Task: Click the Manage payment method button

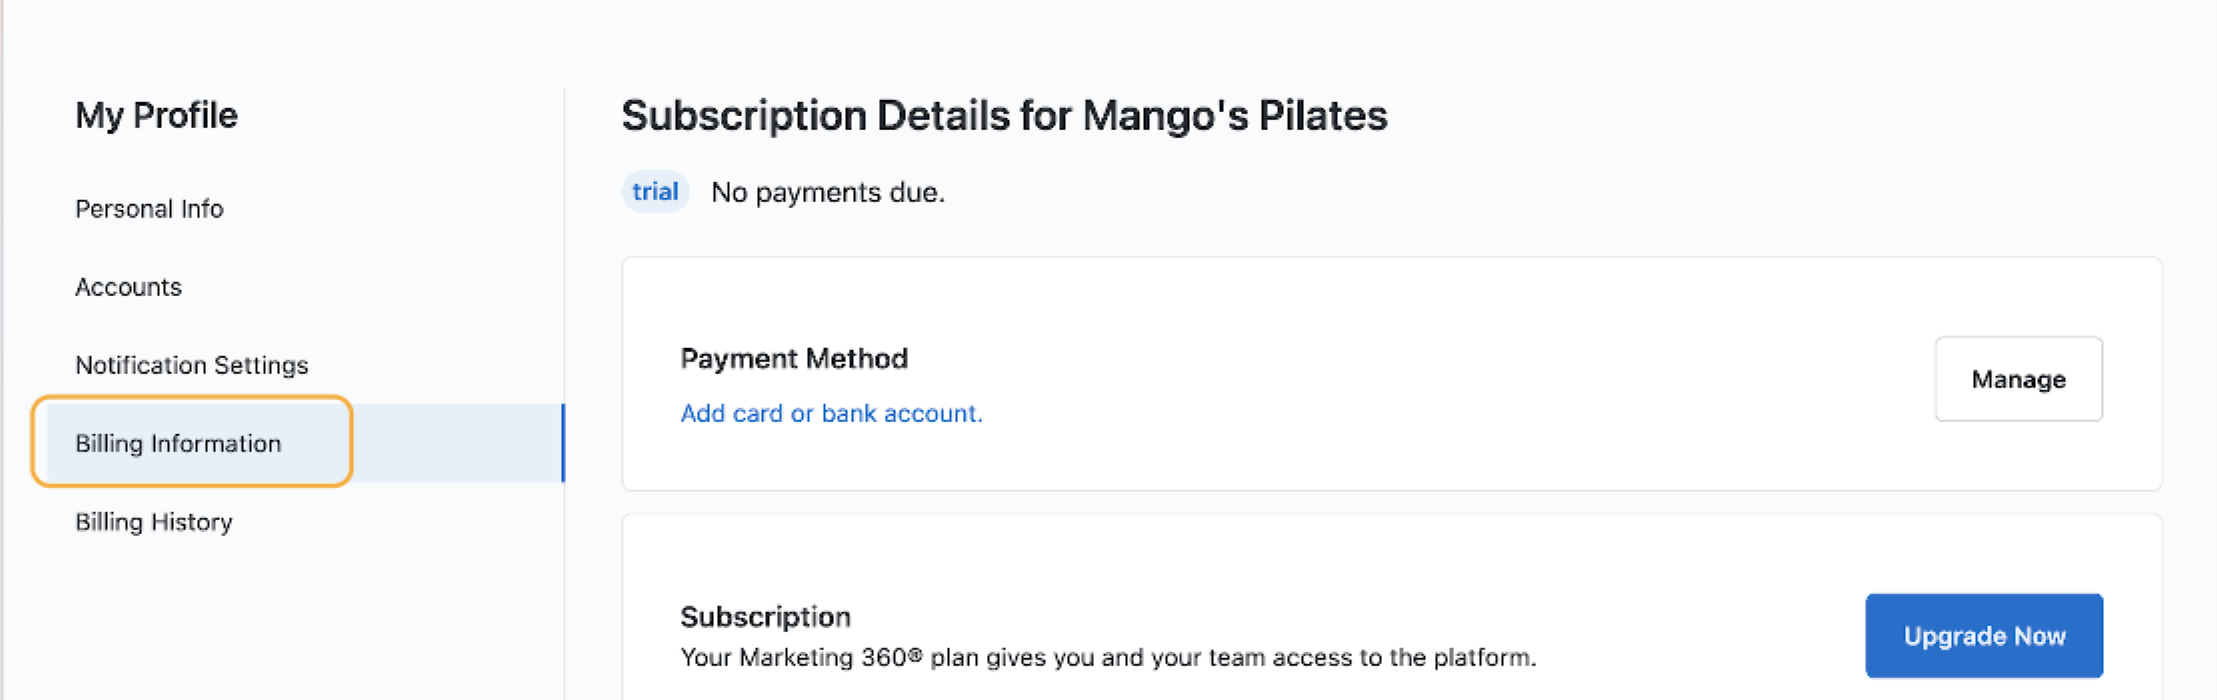Action: pos(2017,379)
